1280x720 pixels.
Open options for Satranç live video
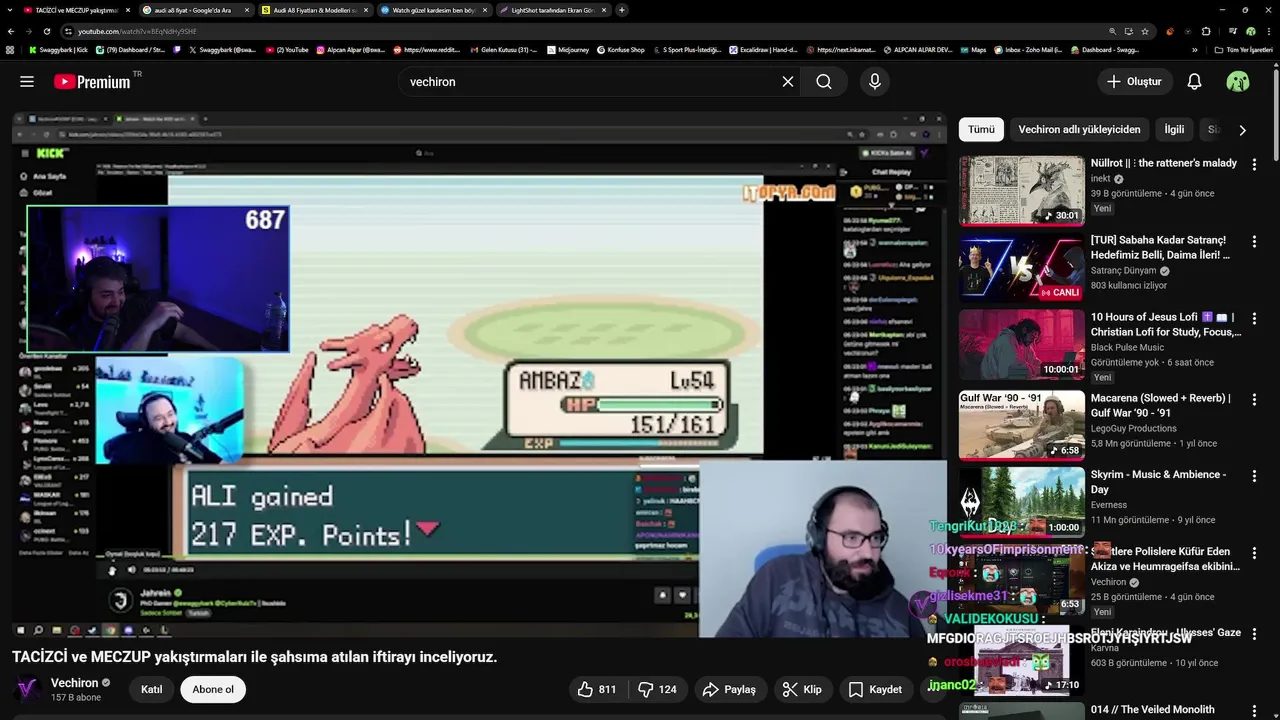pos(1254,241)
